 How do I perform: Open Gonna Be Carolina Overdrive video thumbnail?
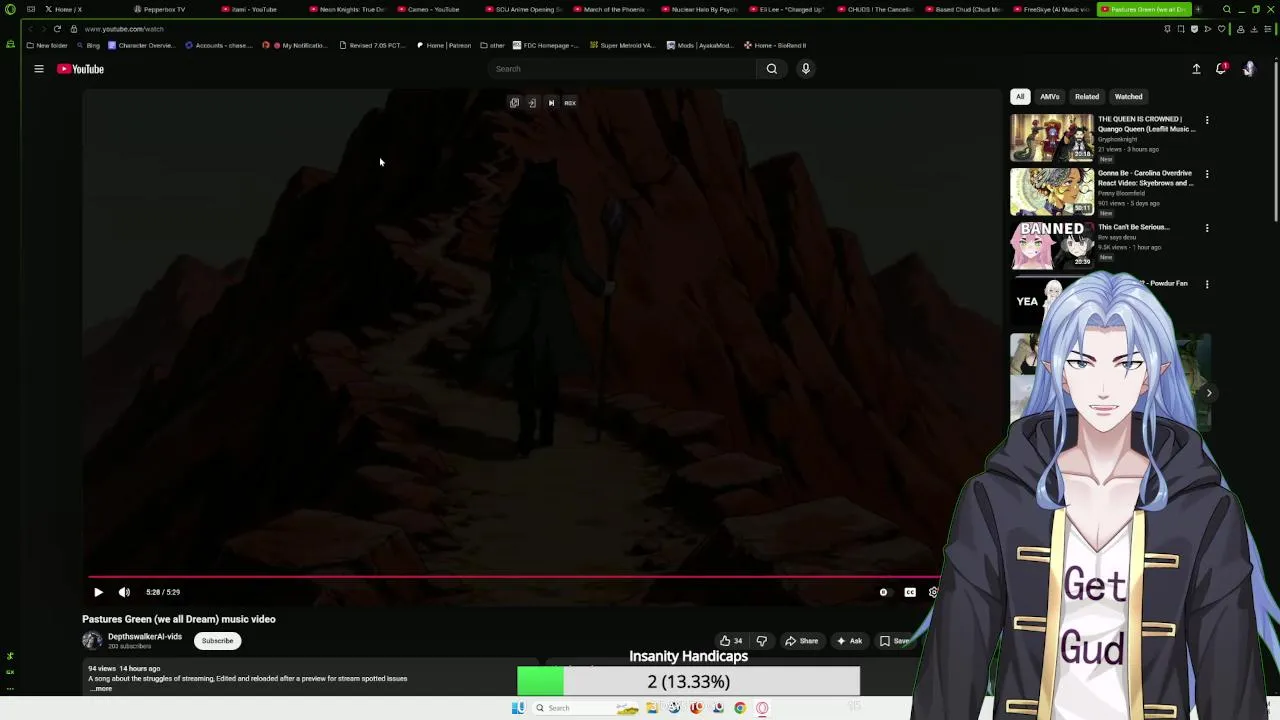tap(1052, 192)
